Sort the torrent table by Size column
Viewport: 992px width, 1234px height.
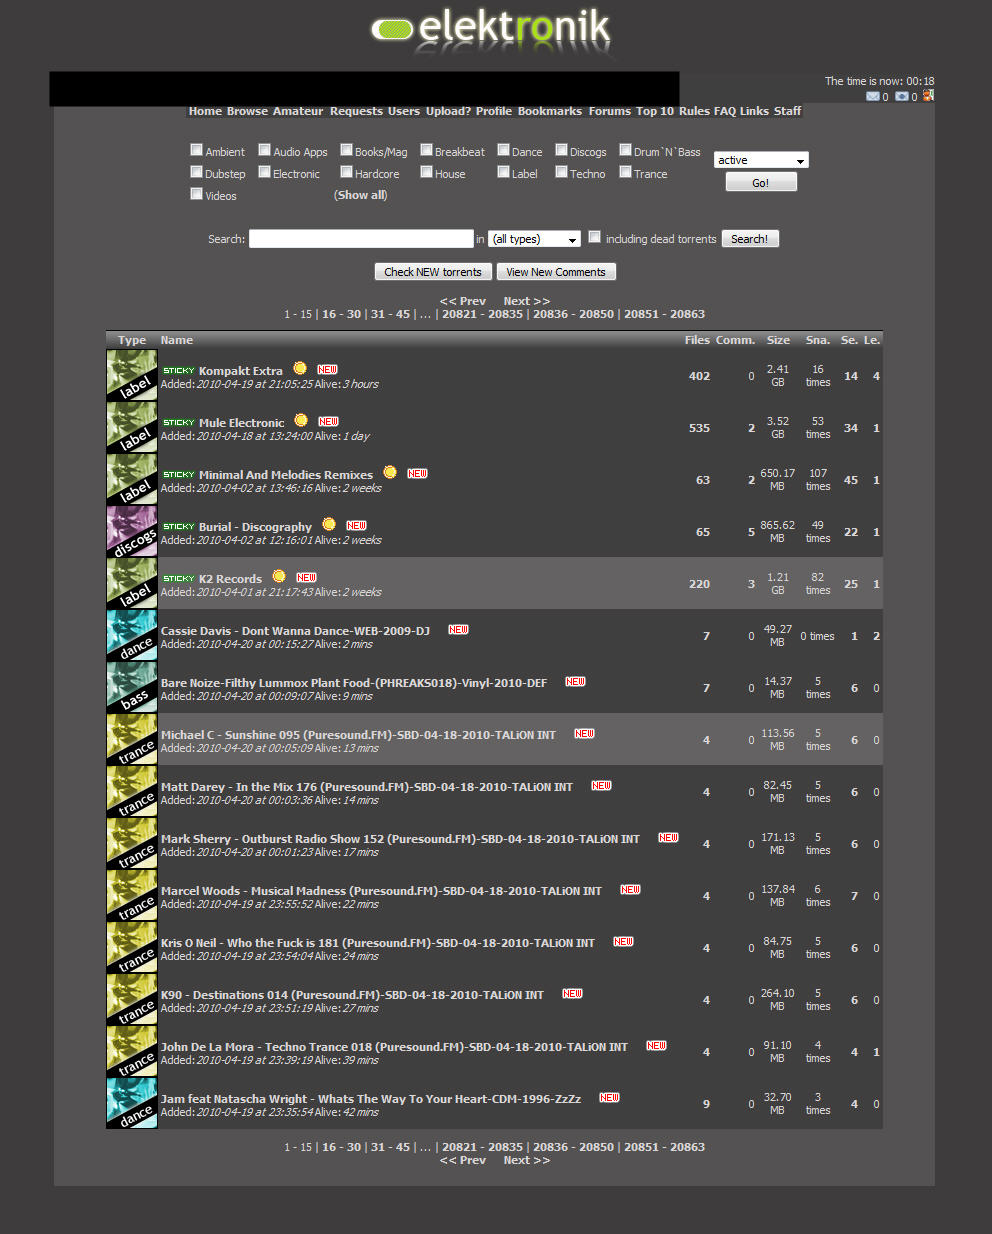tap(778, 340)
